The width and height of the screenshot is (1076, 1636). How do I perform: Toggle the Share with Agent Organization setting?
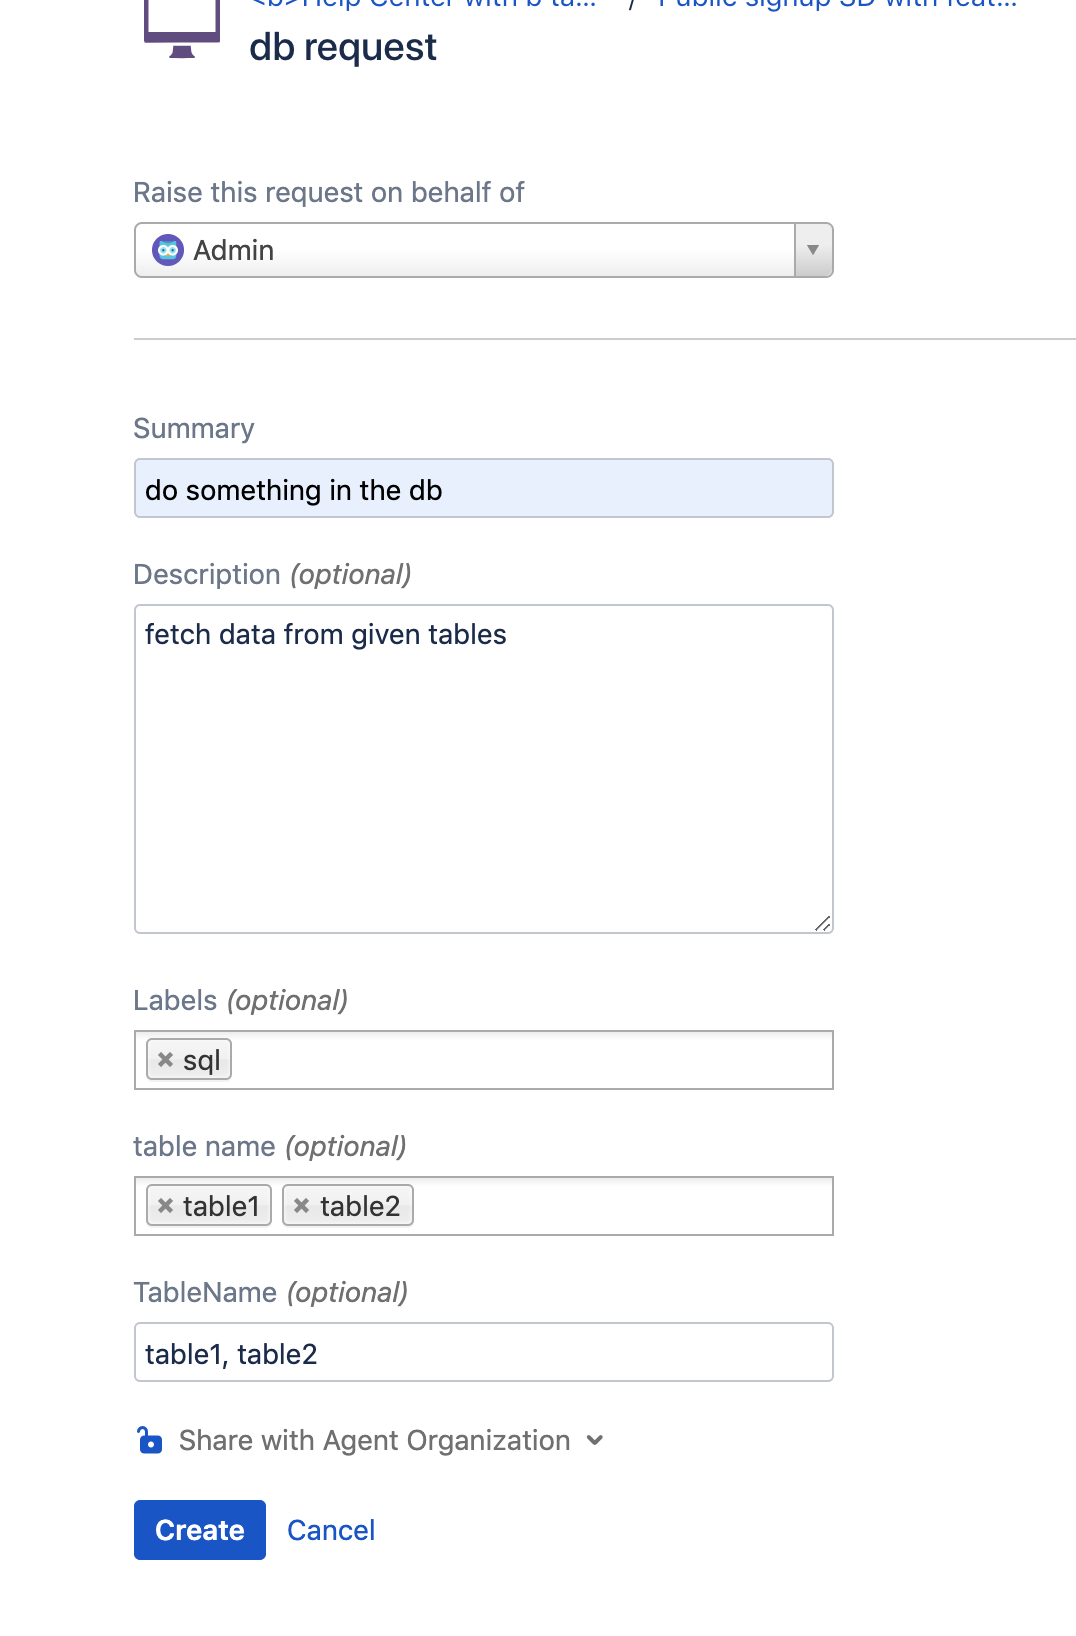click(372, 1440)
